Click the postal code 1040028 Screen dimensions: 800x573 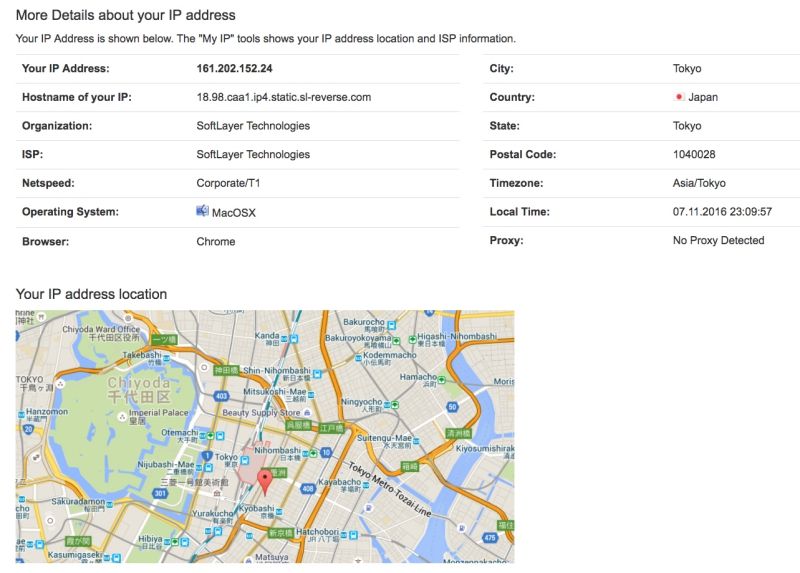pyautogui.click(x=694, y=154)
